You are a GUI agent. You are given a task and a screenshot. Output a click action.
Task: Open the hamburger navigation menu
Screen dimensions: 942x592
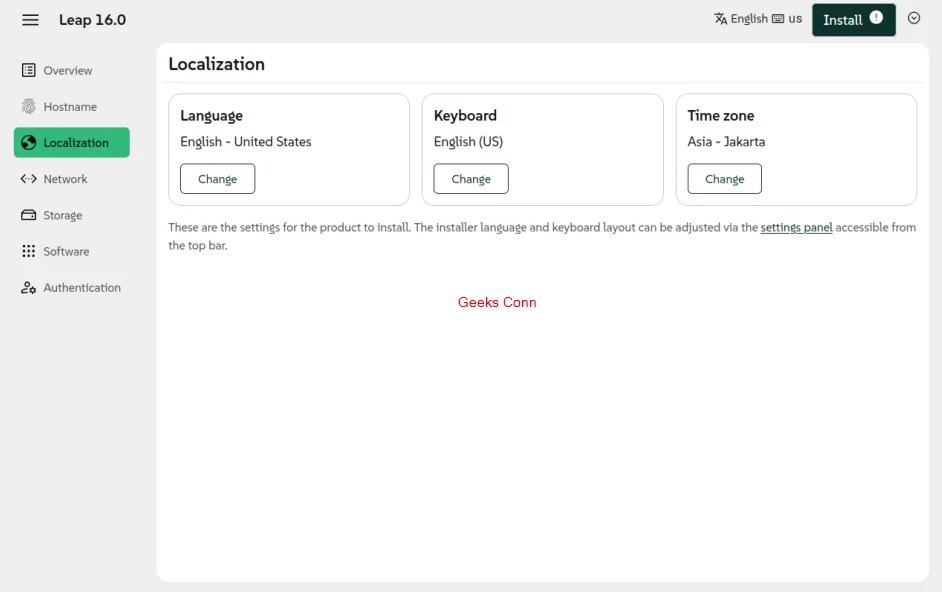pos(30,19)
